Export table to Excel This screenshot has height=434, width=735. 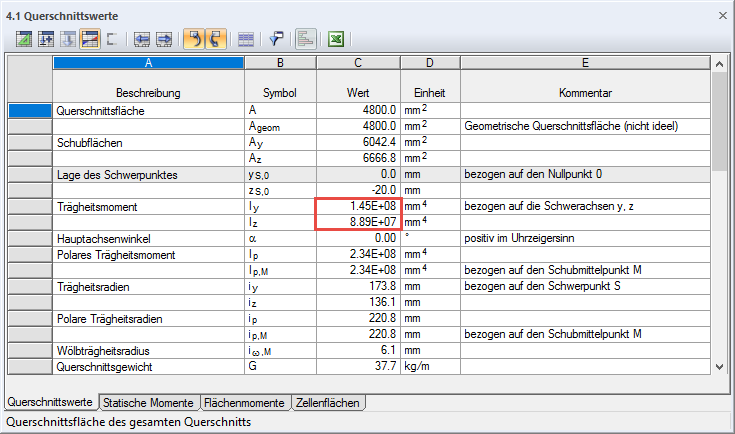336,39
